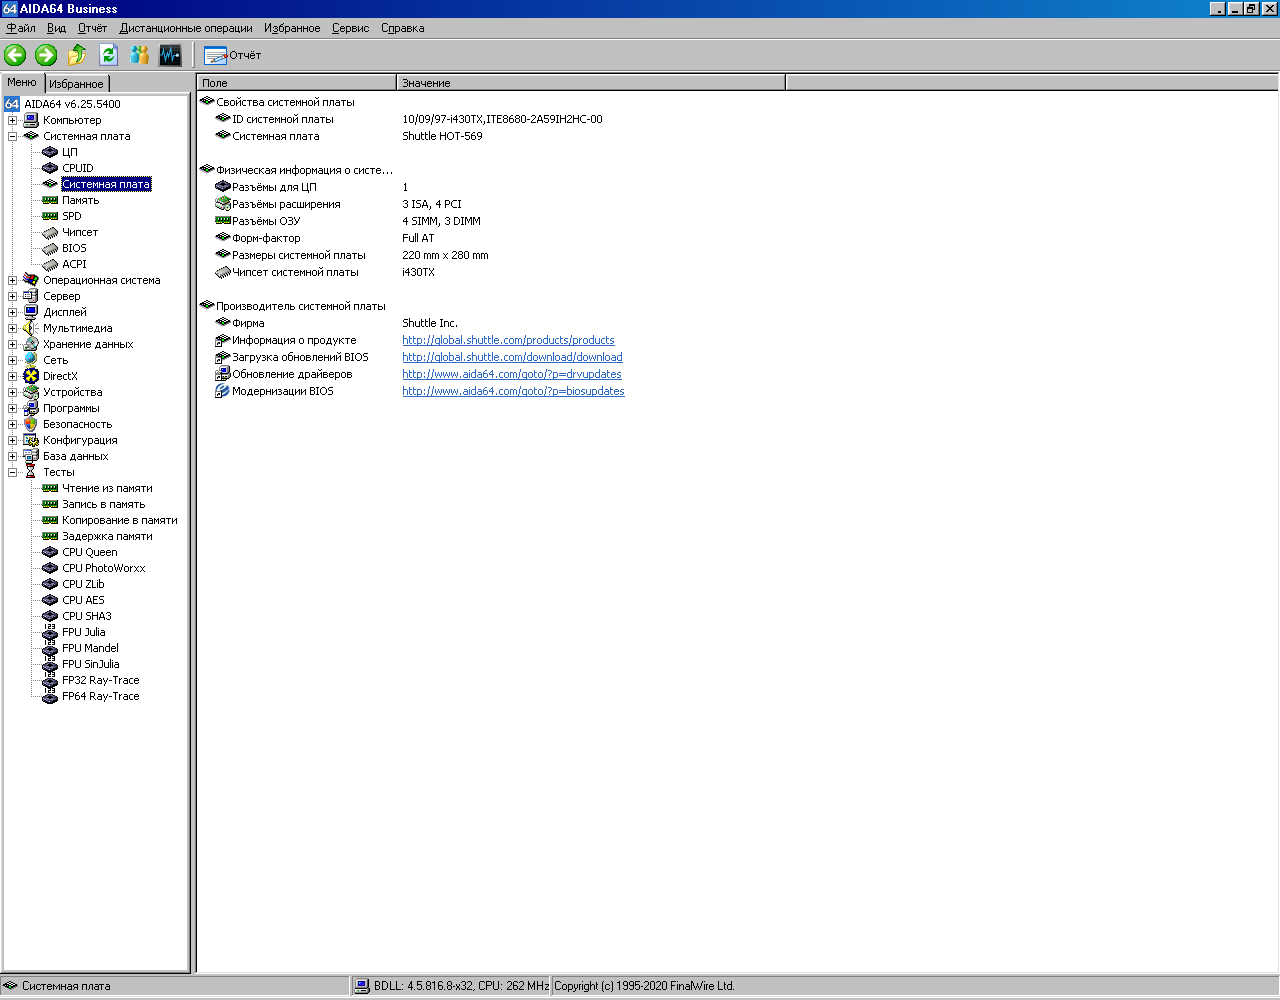The height and width of the screenshot is (1000, 1280).
Task: Select the Разъёмы ОЗУ row
Action: 738,221
